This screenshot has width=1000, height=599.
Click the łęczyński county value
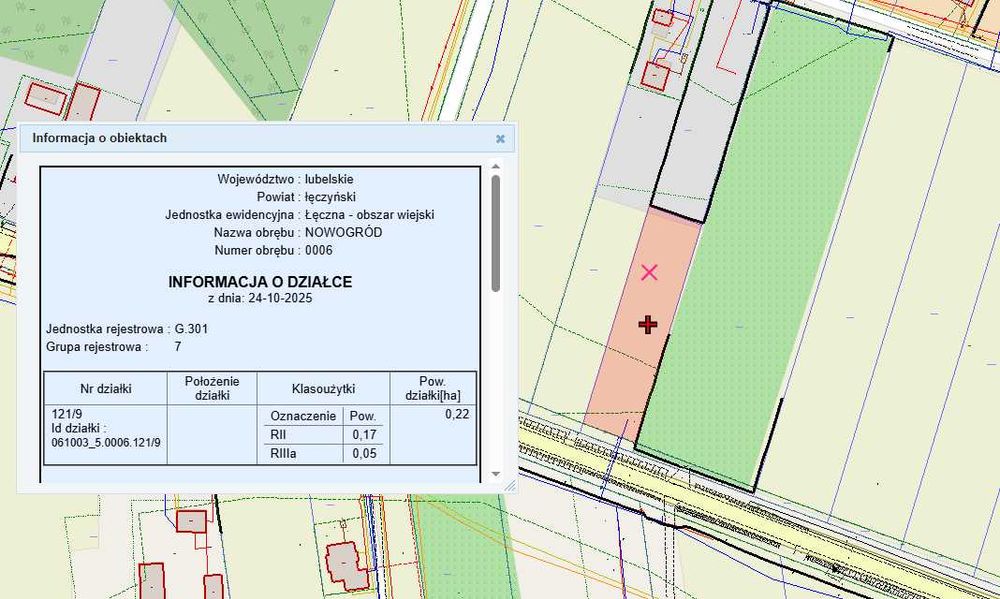330,197
